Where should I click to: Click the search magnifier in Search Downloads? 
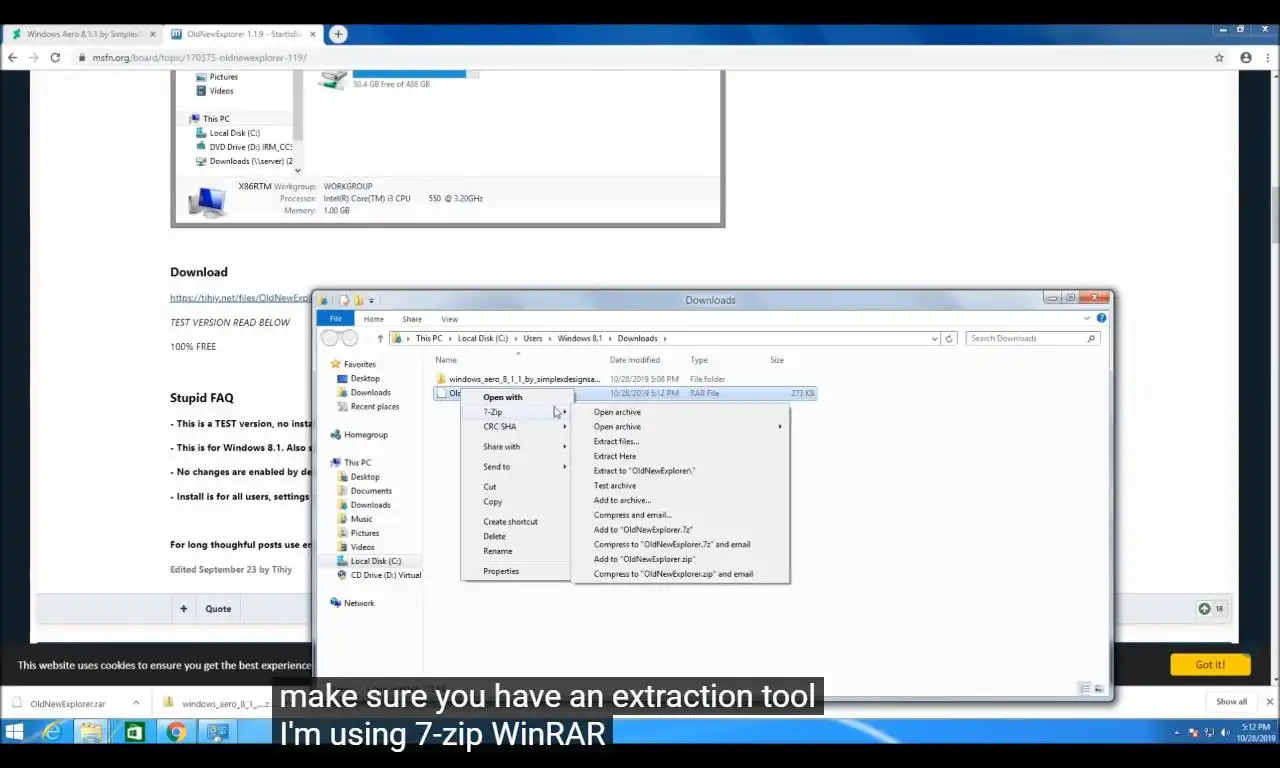coord(1092,338)
